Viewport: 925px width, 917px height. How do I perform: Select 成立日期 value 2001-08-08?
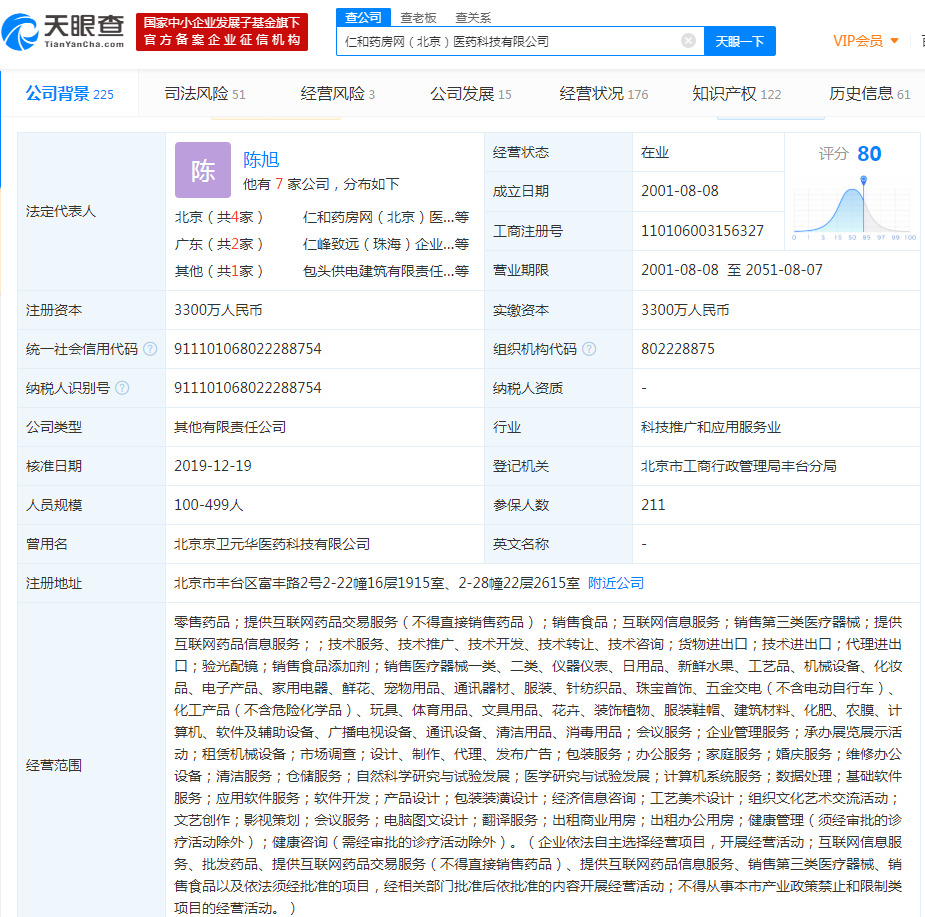(x=680, y=191)
